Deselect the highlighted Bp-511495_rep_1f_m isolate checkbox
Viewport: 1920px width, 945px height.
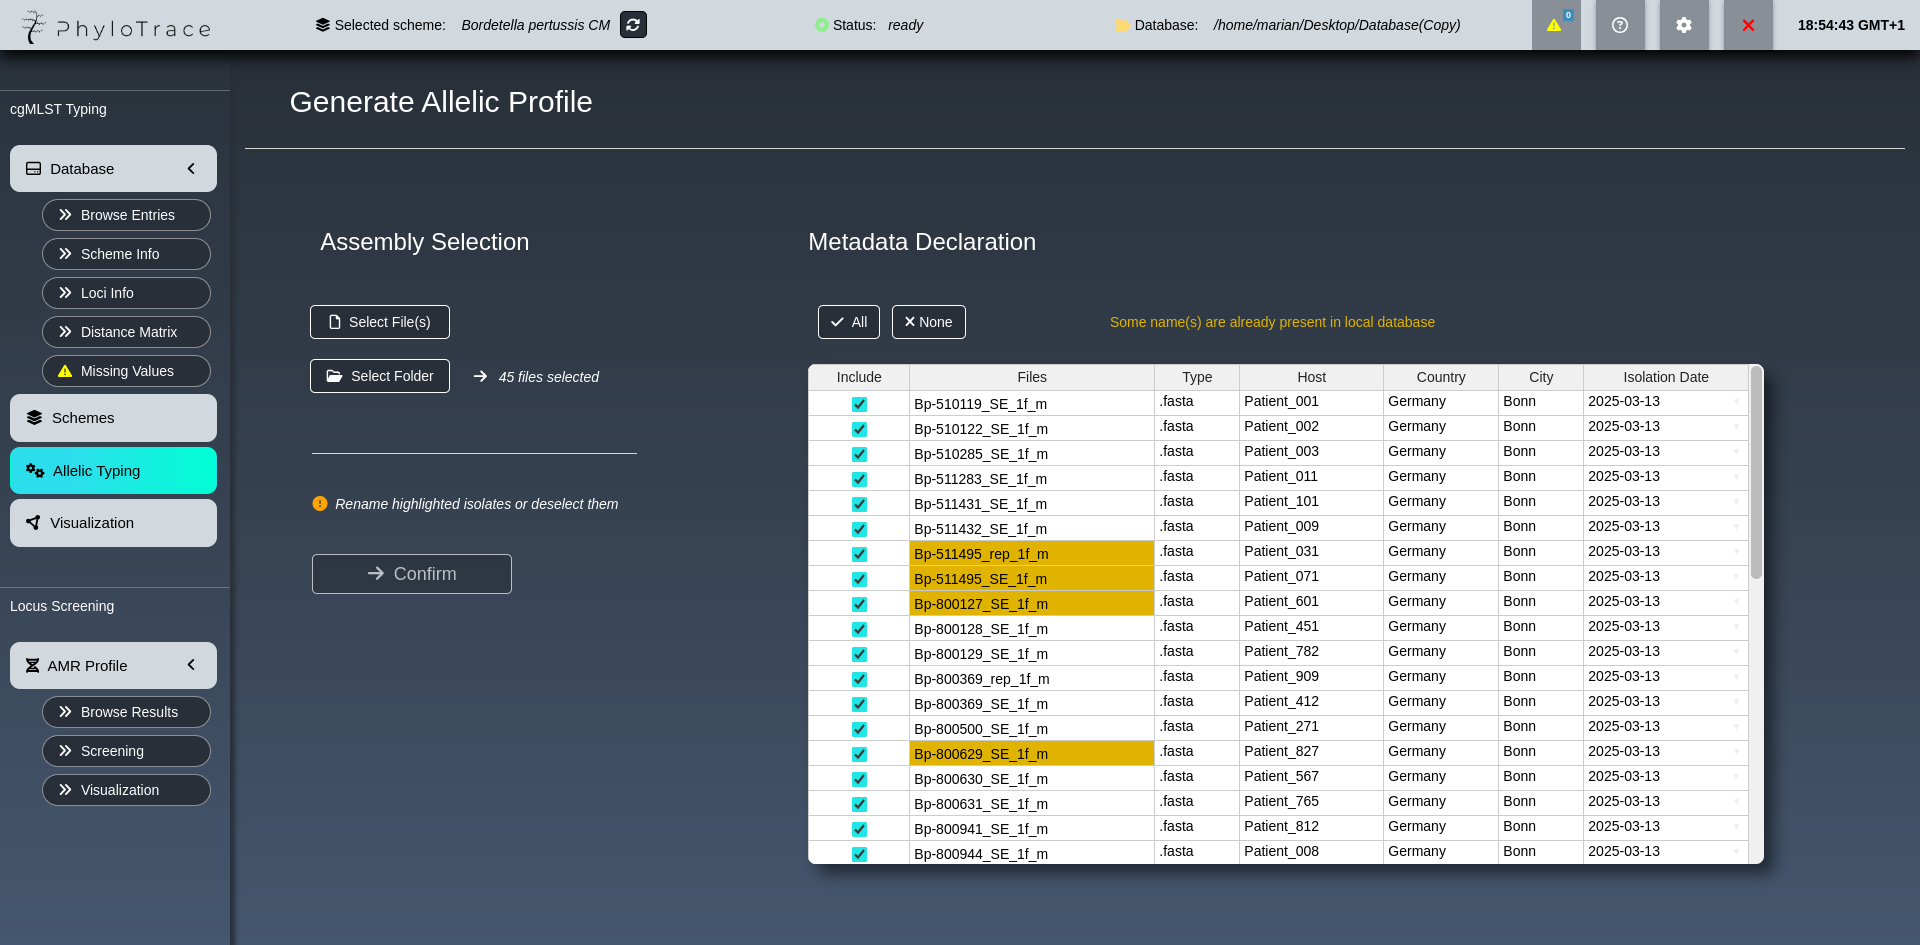pyautogui.click(x=859, y=554)
